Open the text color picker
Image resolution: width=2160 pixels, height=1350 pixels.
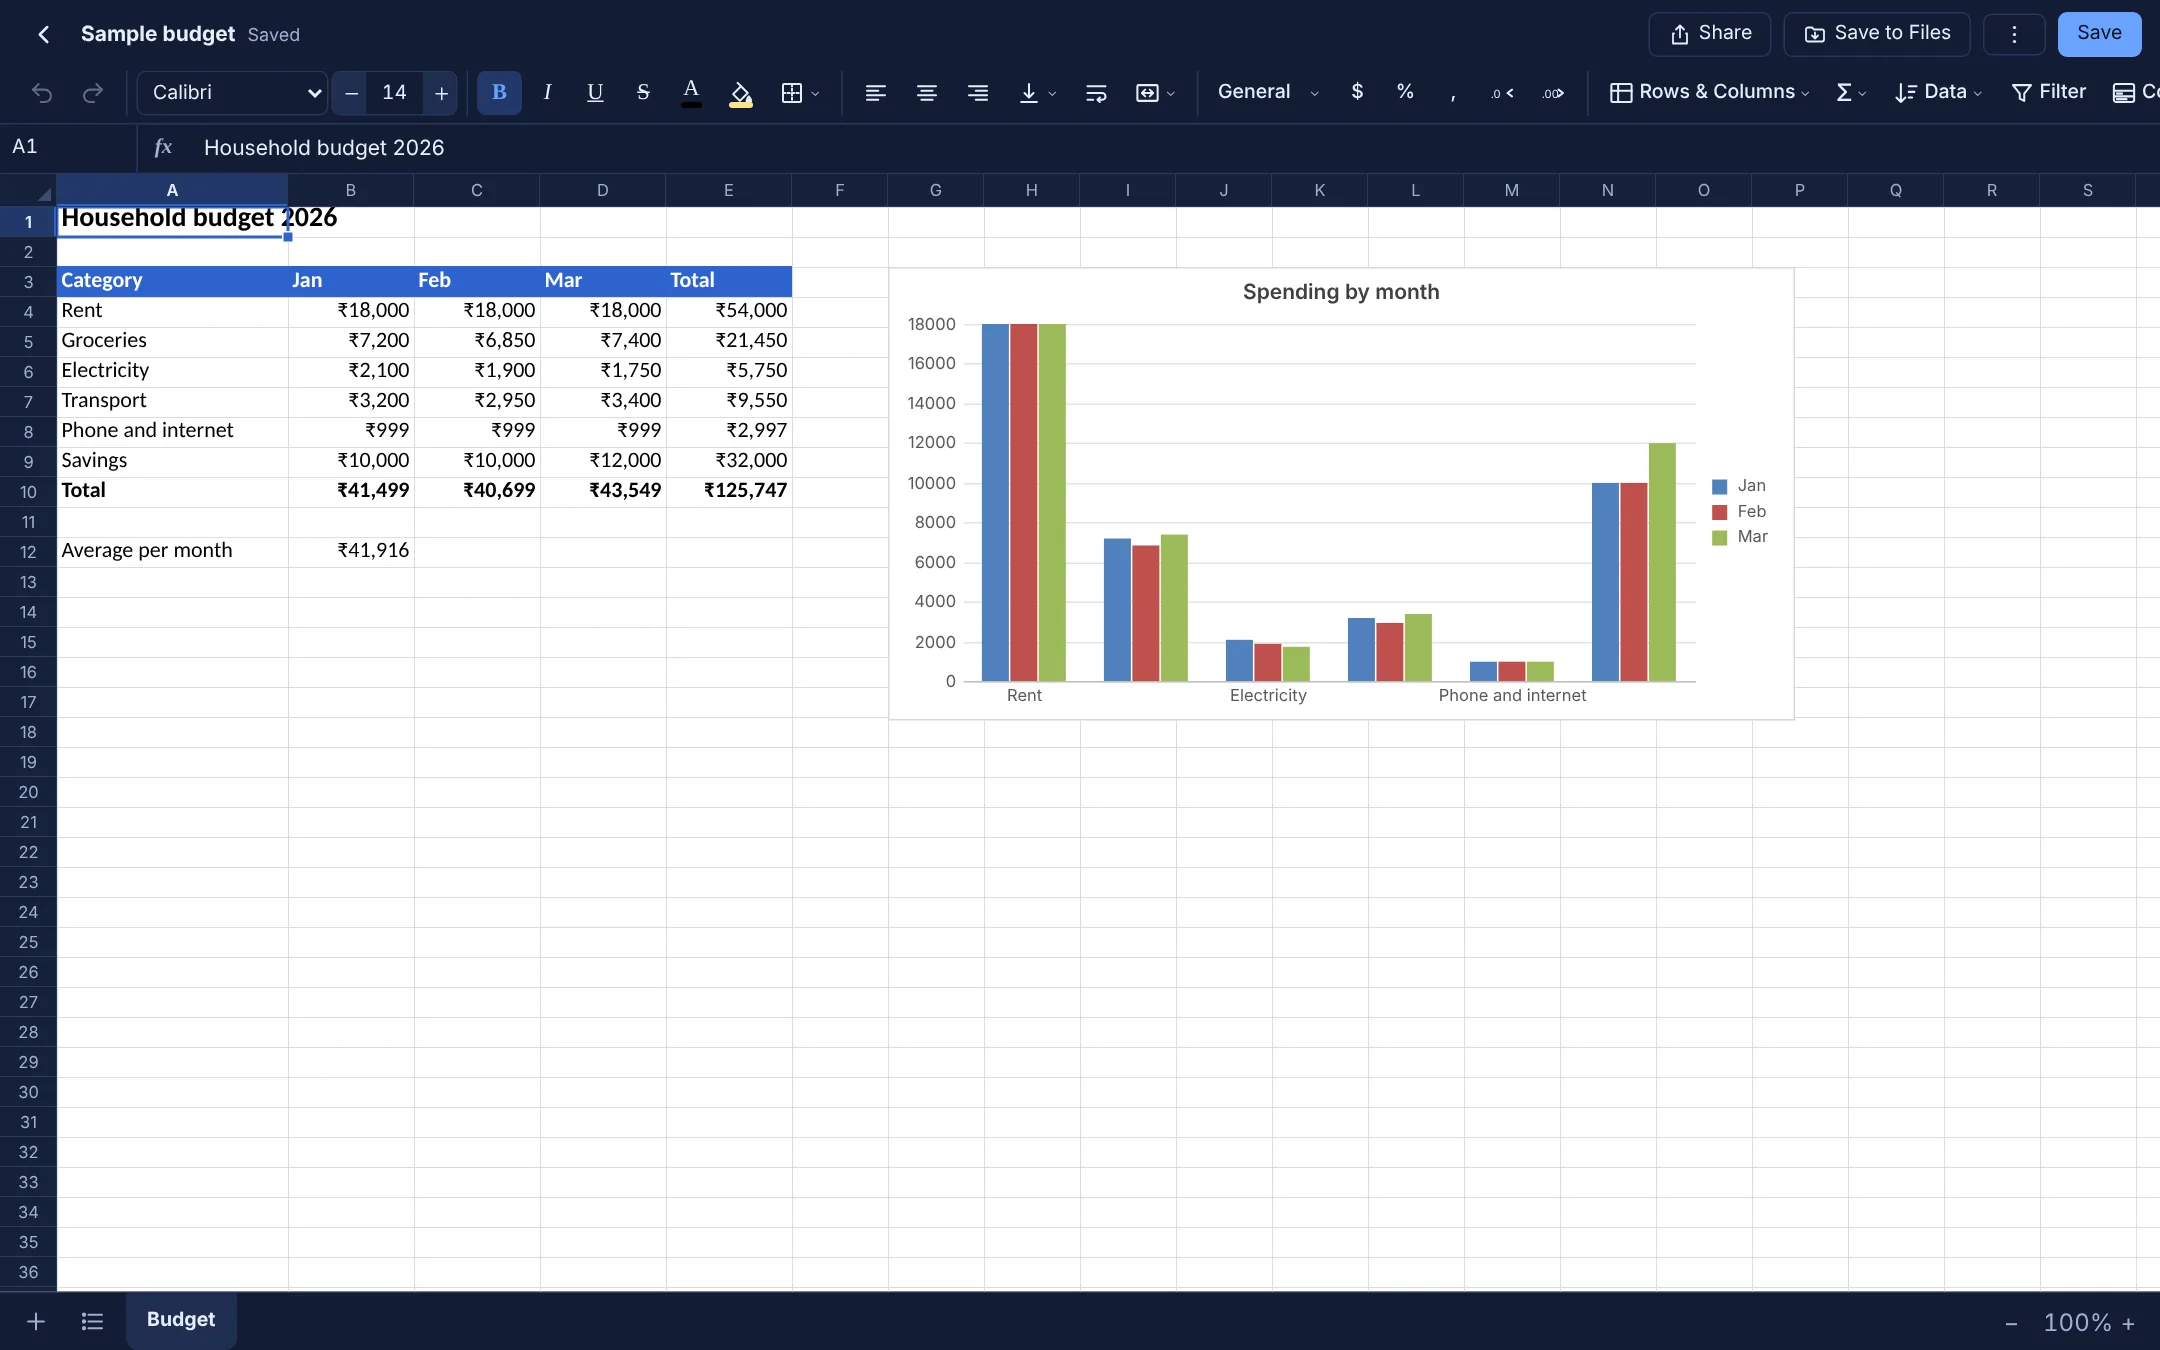(x=691, y=93)
